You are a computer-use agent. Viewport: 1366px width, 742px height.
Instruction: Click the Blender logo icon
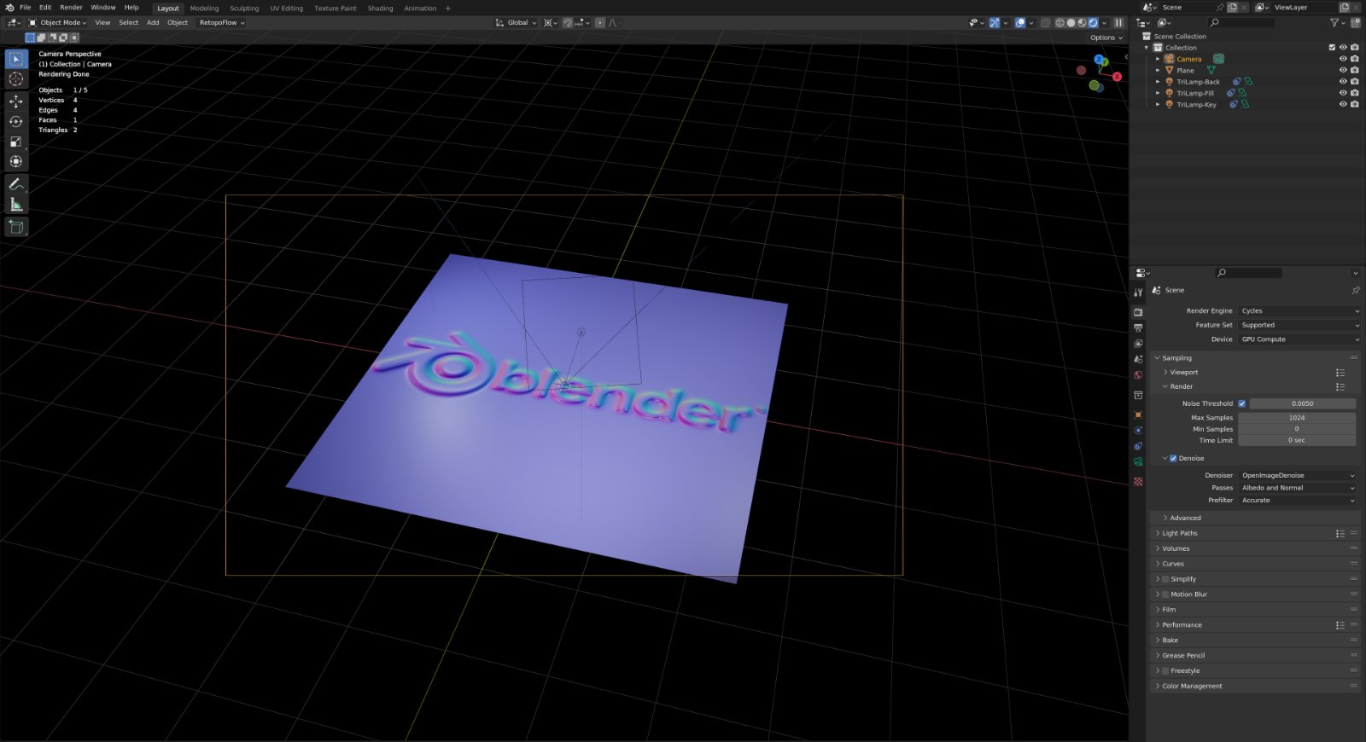pyautogui.click(x=8, y=7)
